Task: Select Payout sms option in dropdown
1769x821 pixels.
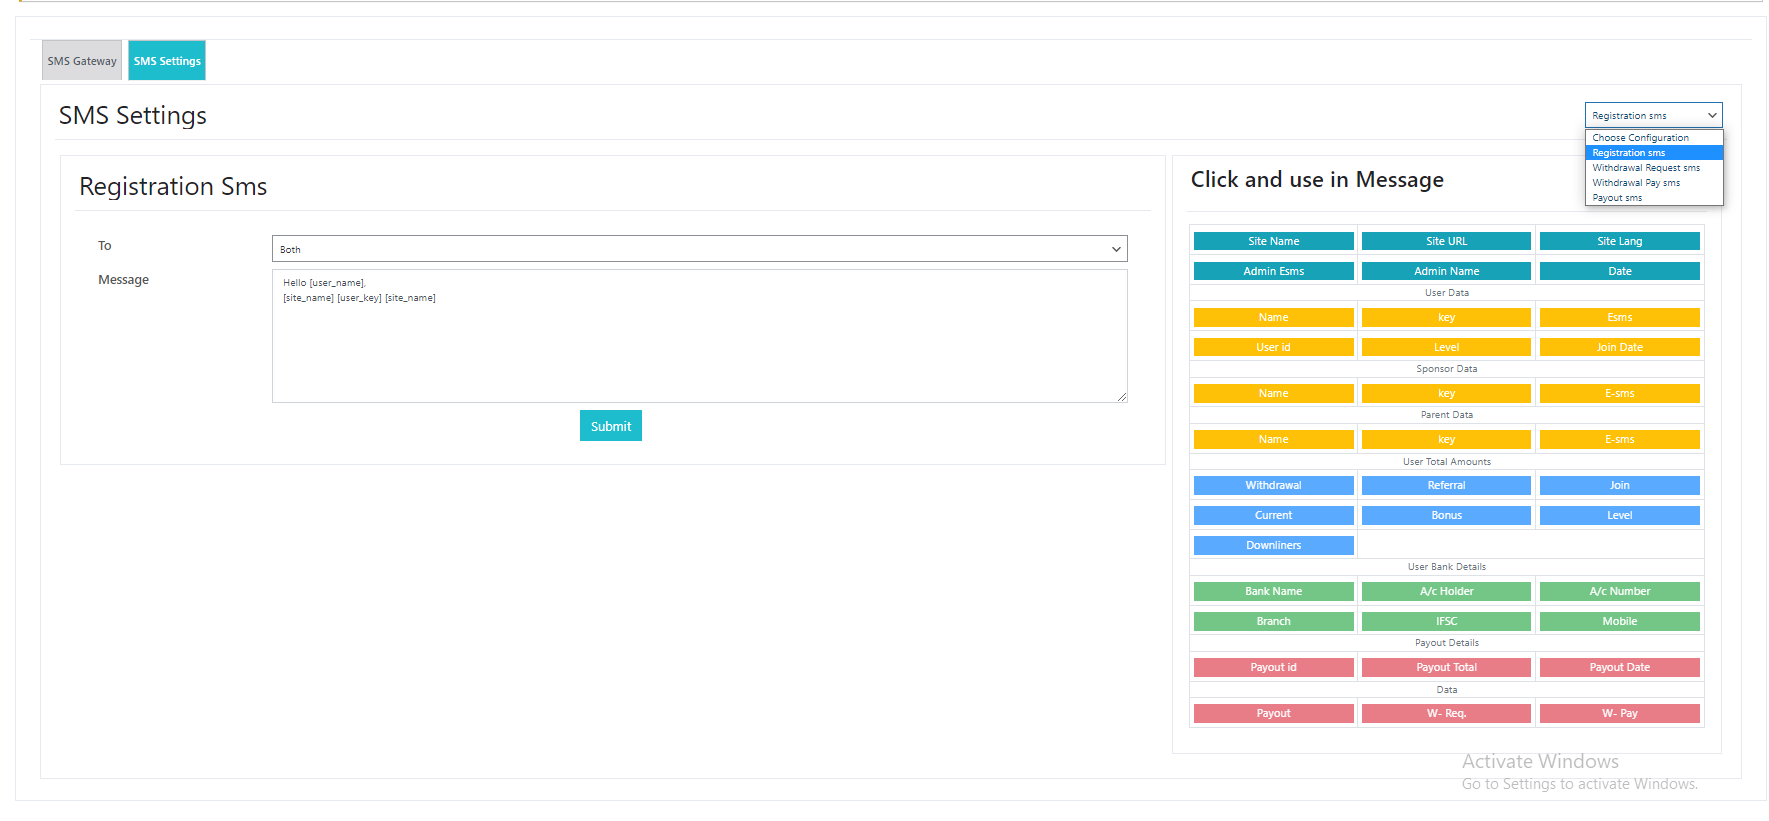Action: 1617,198
